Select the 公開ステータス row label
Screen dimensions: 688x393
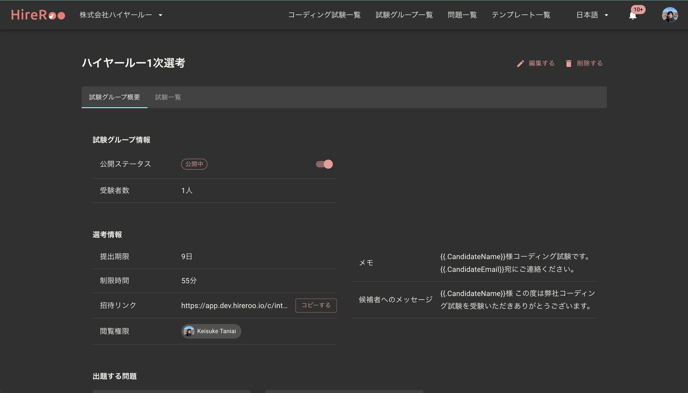coord(125,164)
